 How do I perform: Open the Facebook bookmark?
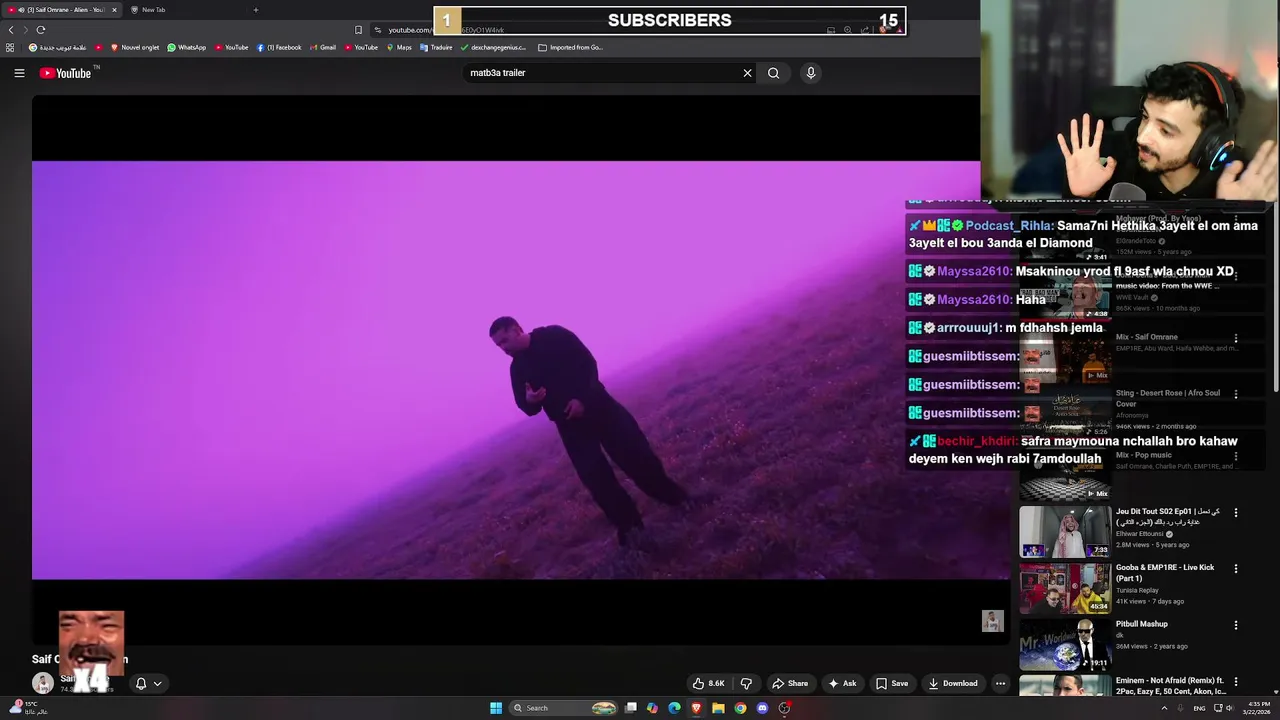click(279, 47)
